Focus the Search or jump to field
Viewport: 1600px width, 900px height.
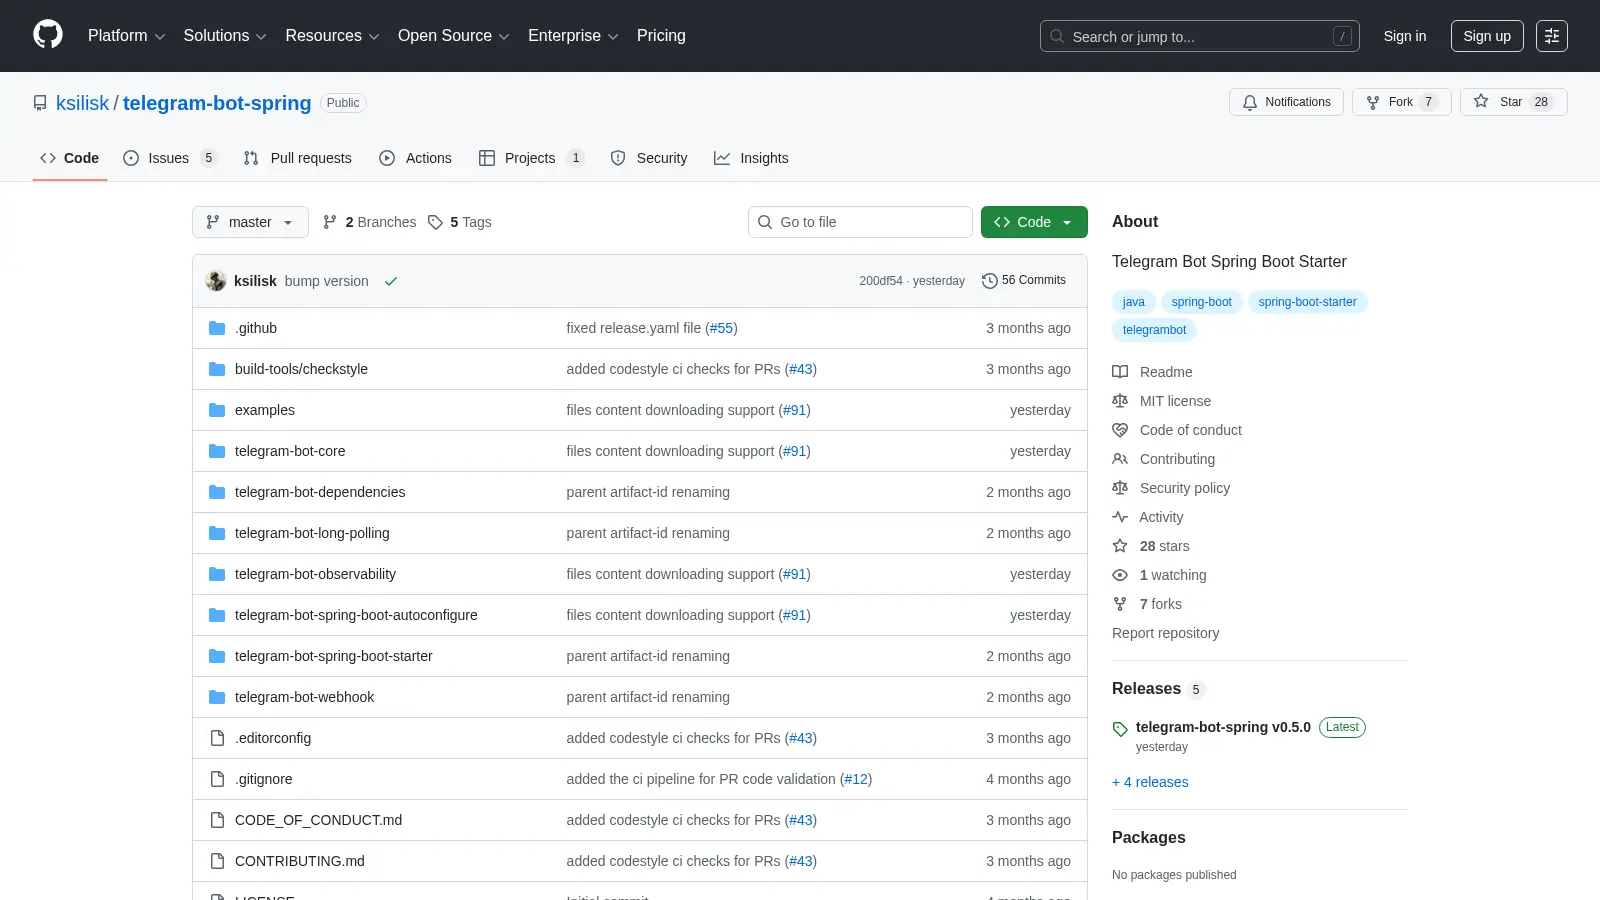(x=1199, y=36)
